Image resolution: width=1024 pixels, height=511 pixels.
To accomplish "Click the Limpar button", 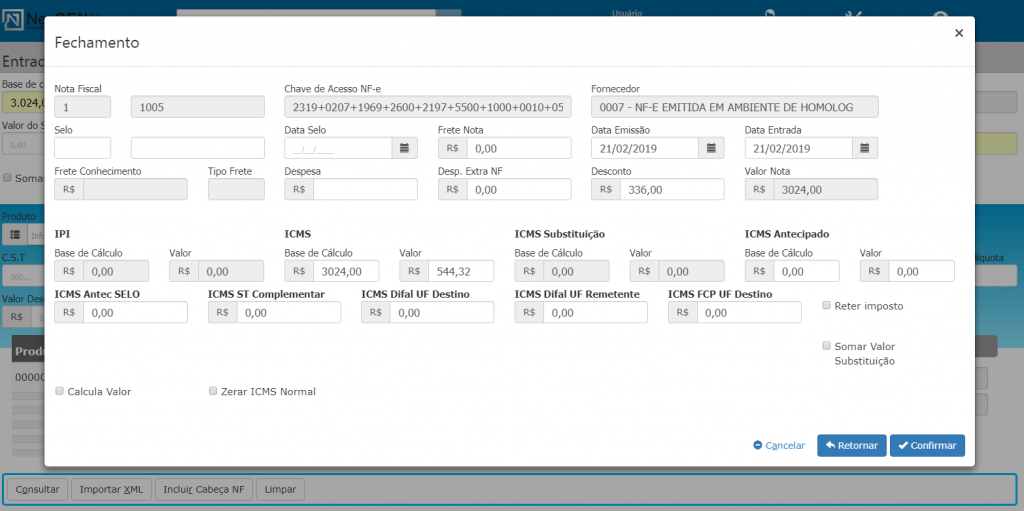I will click(x=281, y=490).
